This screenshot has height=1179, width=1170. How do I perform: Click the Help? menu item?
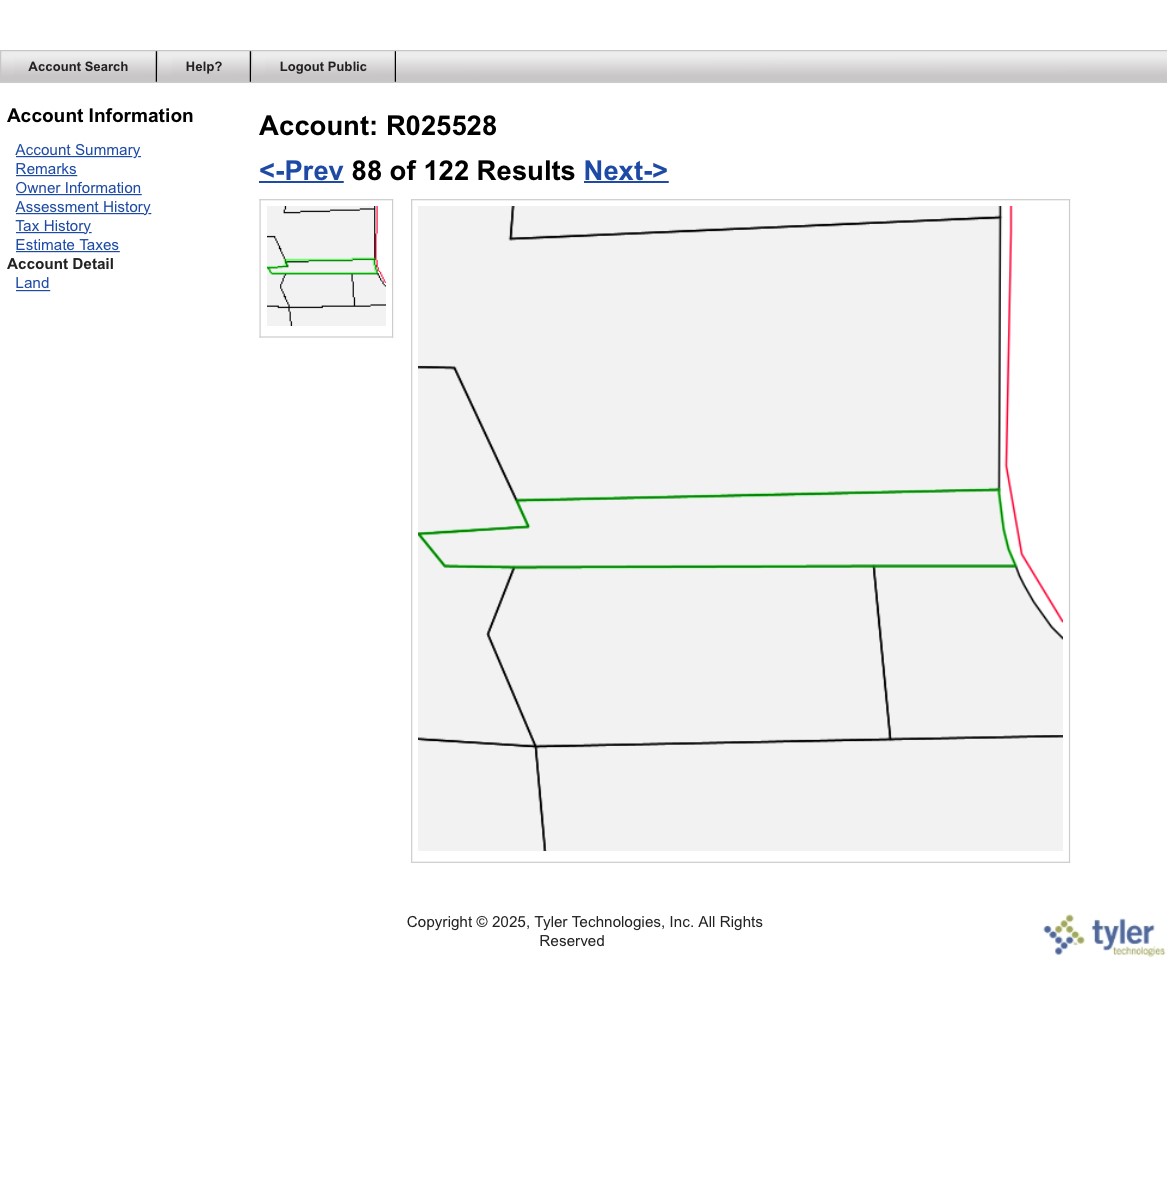pyautogui.click(x=203, y=67)
